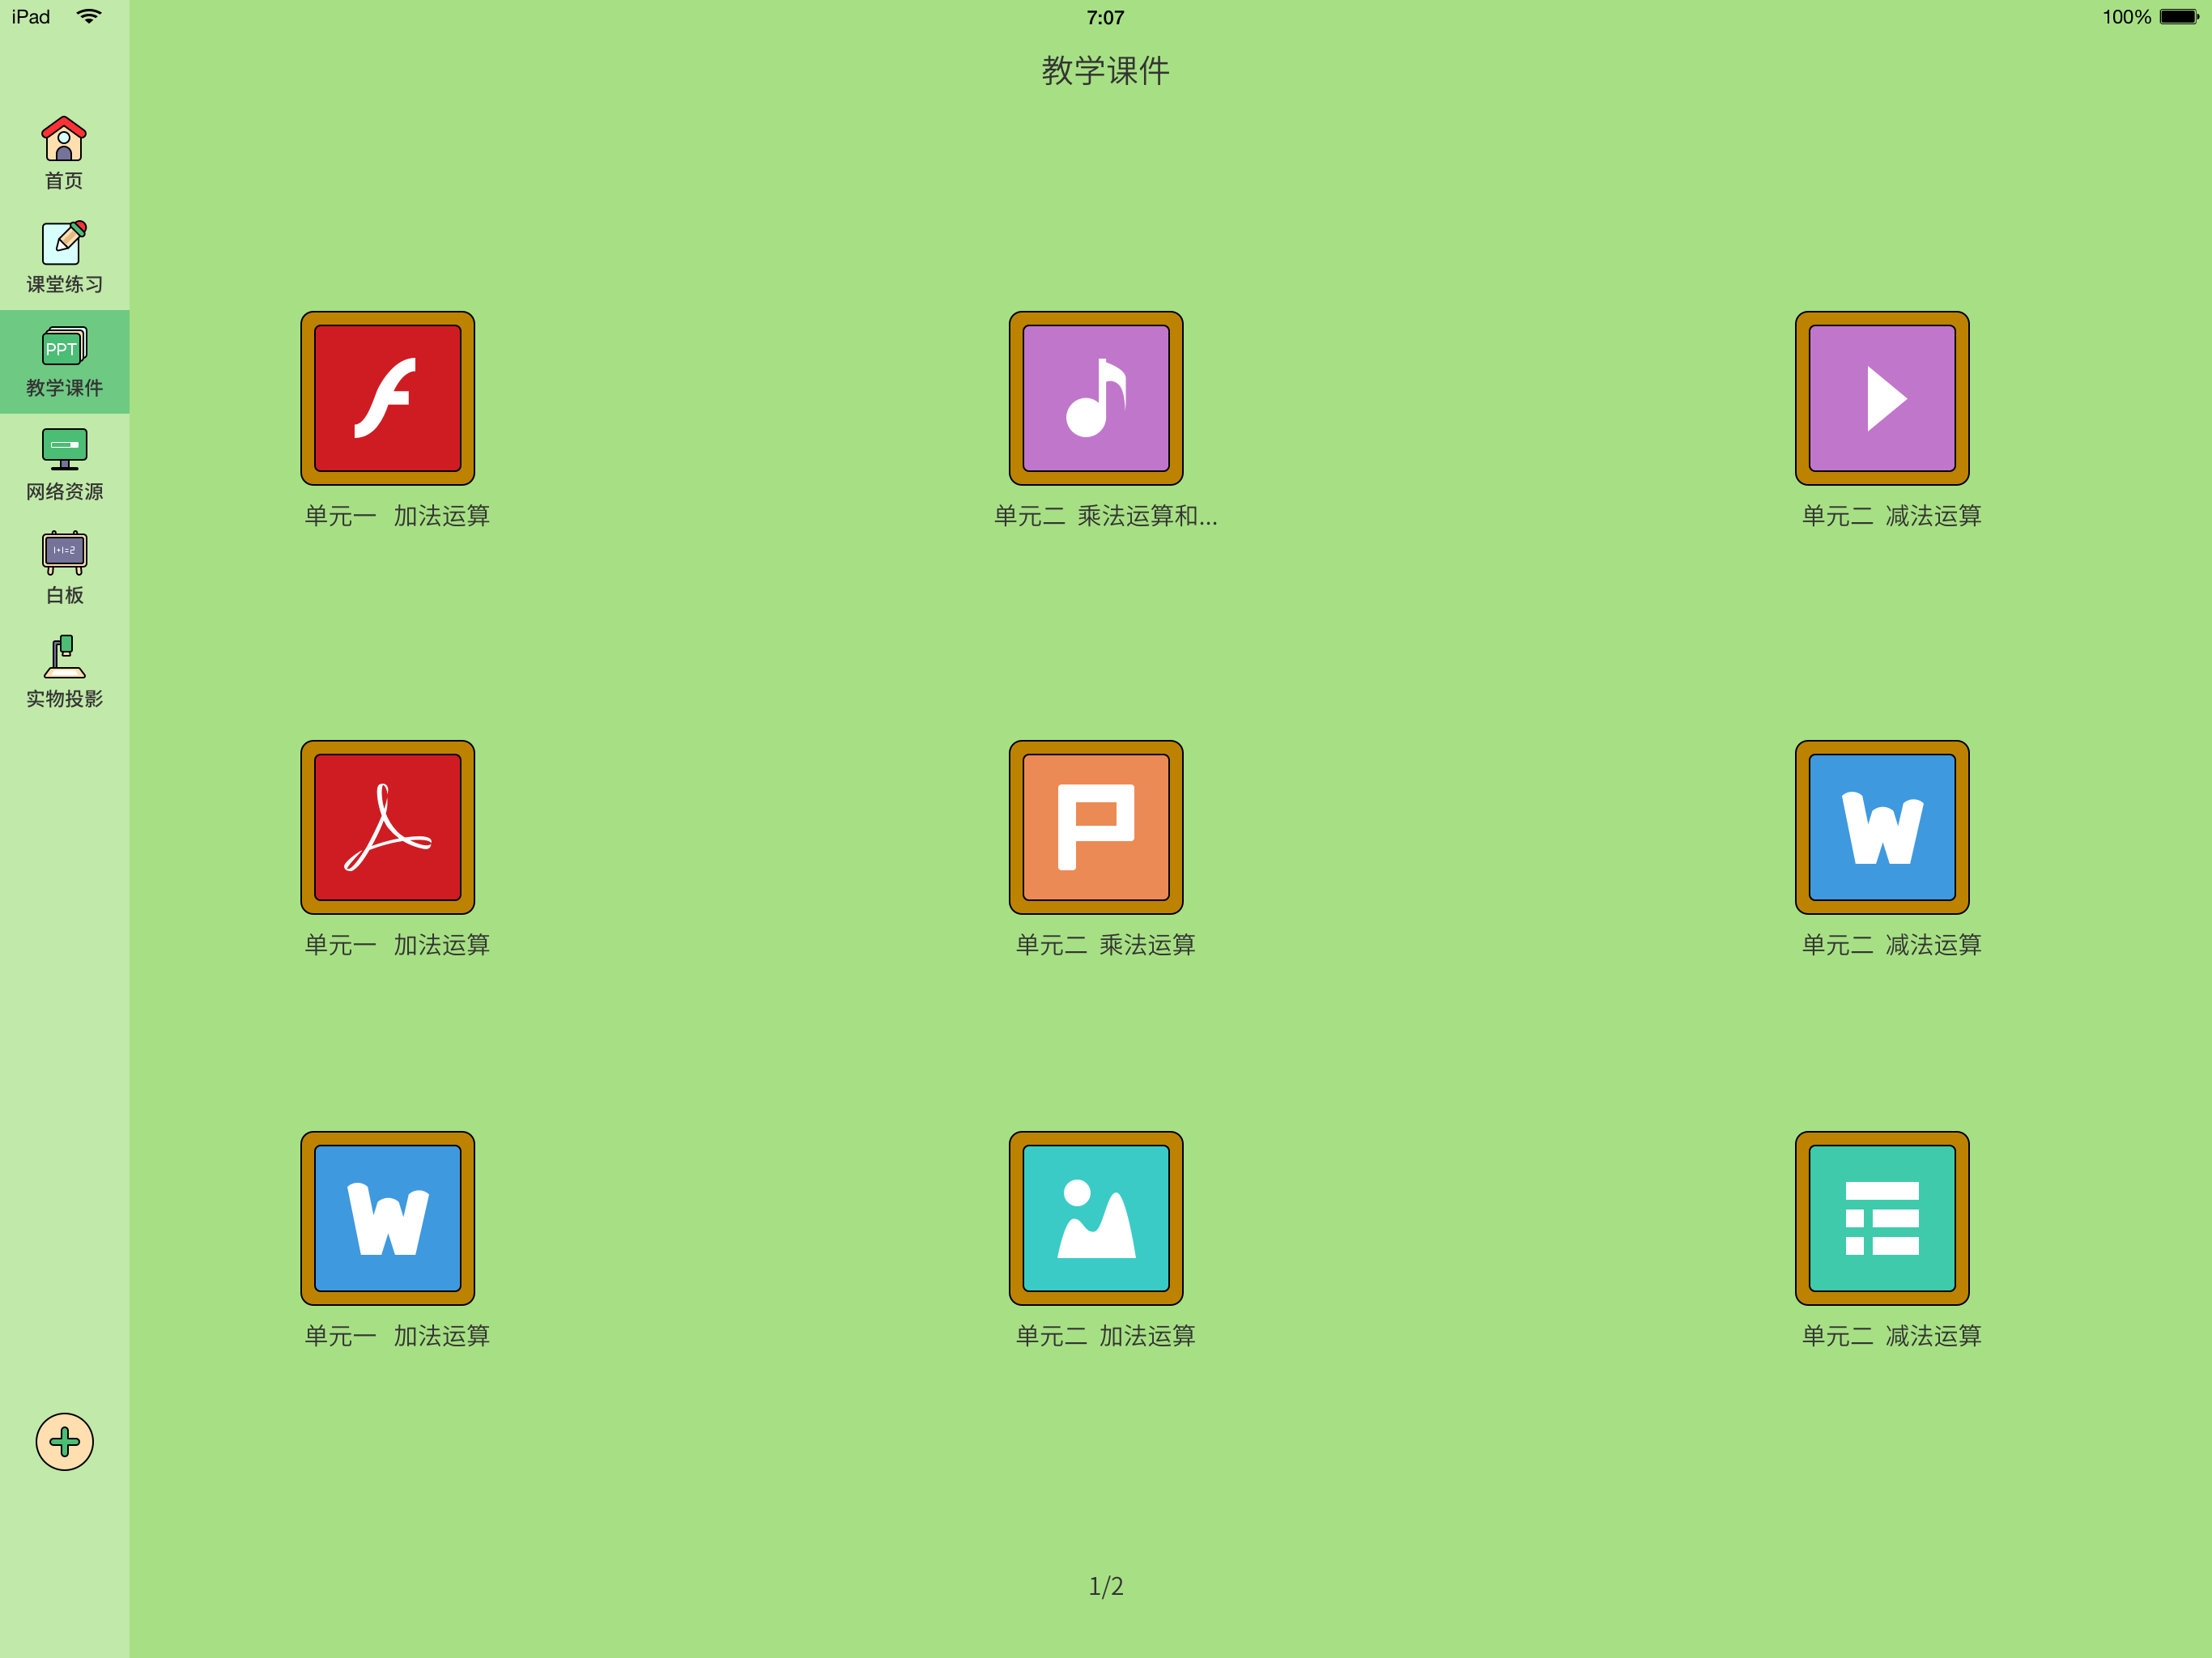Open 实物投影 projector icon in sidebar
The height and width of the screenshot is (1658, 2212).
coord(64,657)
